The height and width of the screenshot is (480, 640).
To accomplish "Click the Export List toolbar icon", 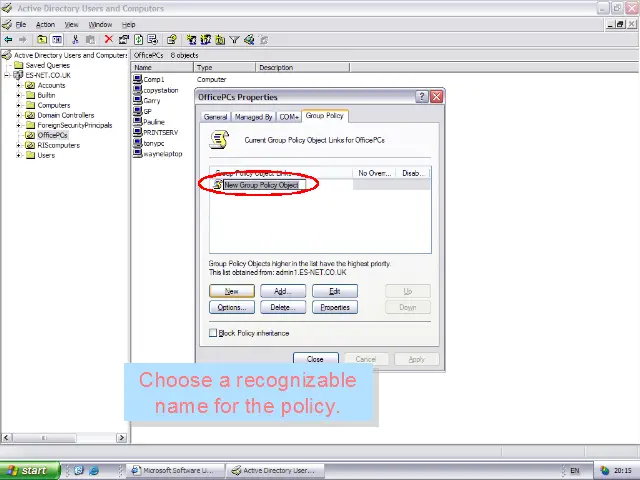I will pyautogui.click(x=153, y=40).
